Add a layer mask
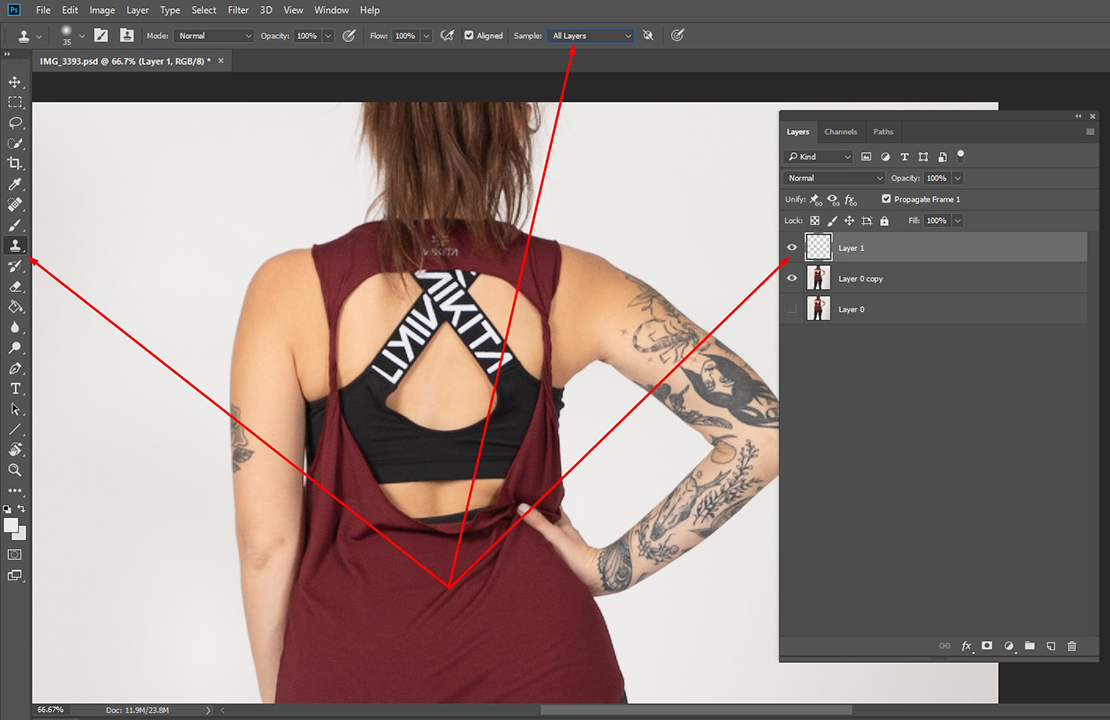This screenshot has height=720, width=1110. (987, 646)
